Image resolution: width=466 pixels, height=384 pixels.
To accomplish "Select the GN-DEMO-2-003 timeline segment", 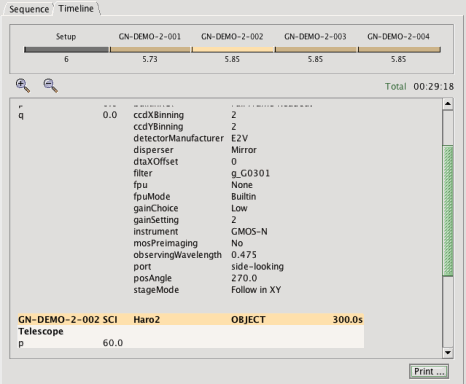I will 316,50.
